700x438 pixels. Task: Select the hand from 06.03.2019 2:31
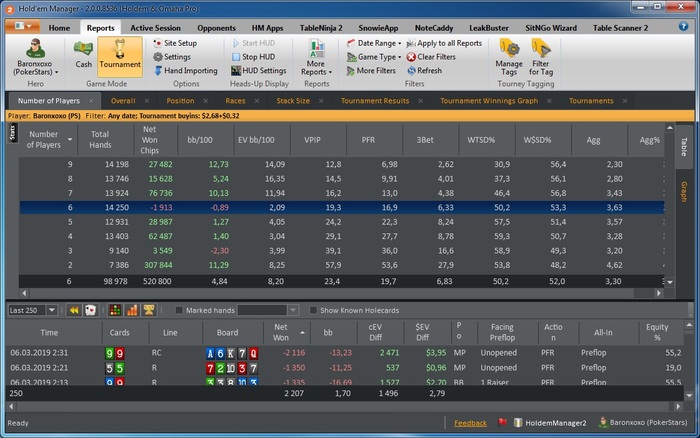coord(344,353)
